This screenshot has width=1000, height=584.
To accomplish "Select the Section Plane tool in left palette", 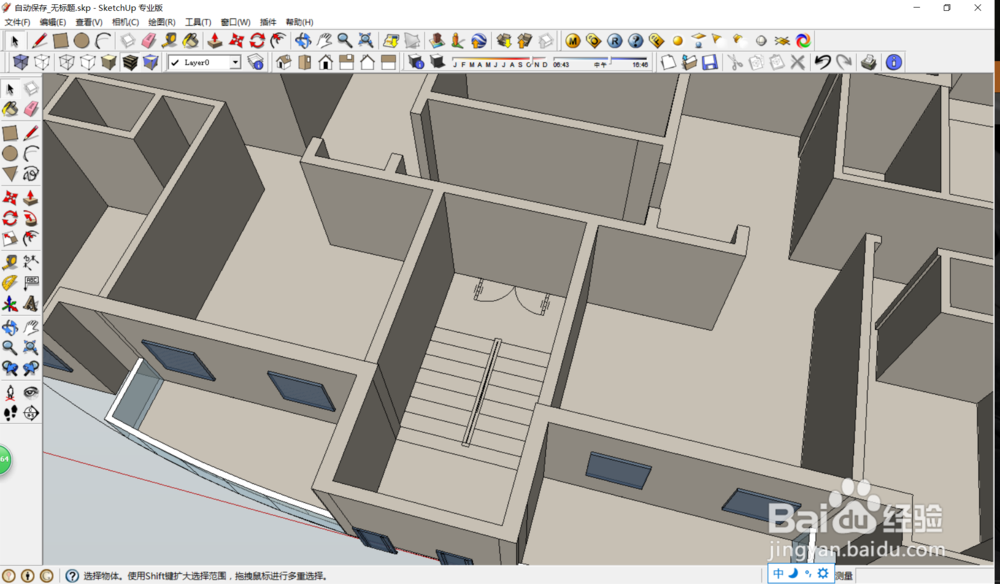I will tap(31, 413).
